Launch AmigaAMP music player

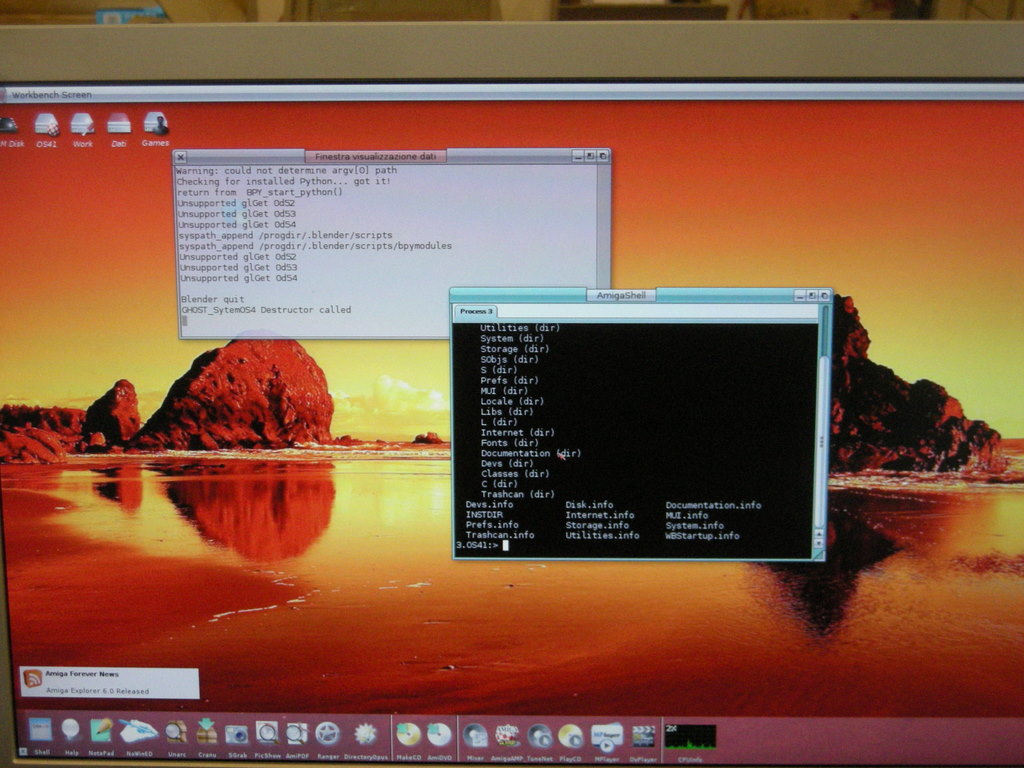point(508,735)
